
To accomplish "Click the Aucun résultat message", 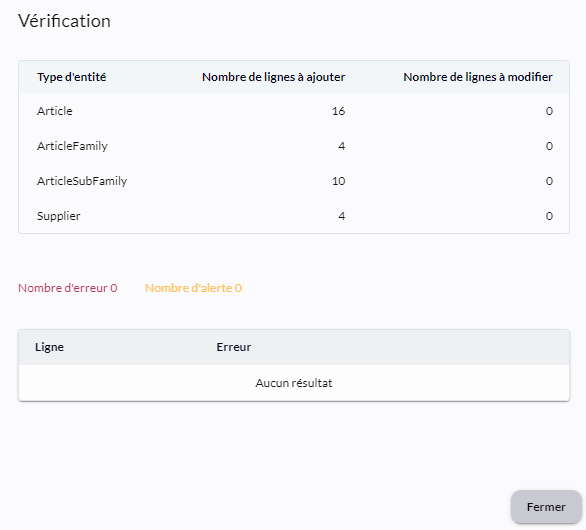I will point(294,383).
